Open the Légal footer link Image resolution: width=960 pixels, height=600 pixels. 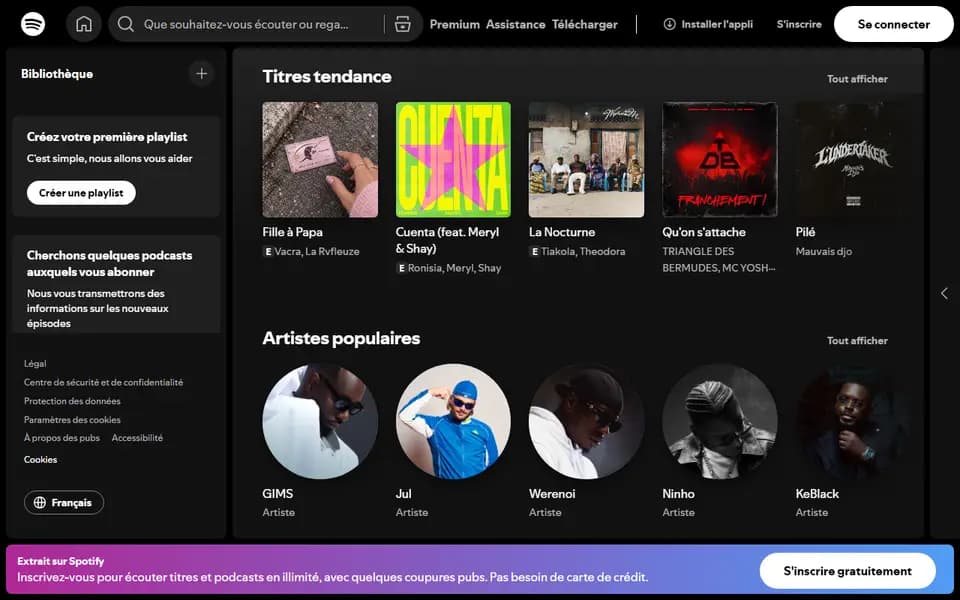pyautogui.click(x=35, y=364)
